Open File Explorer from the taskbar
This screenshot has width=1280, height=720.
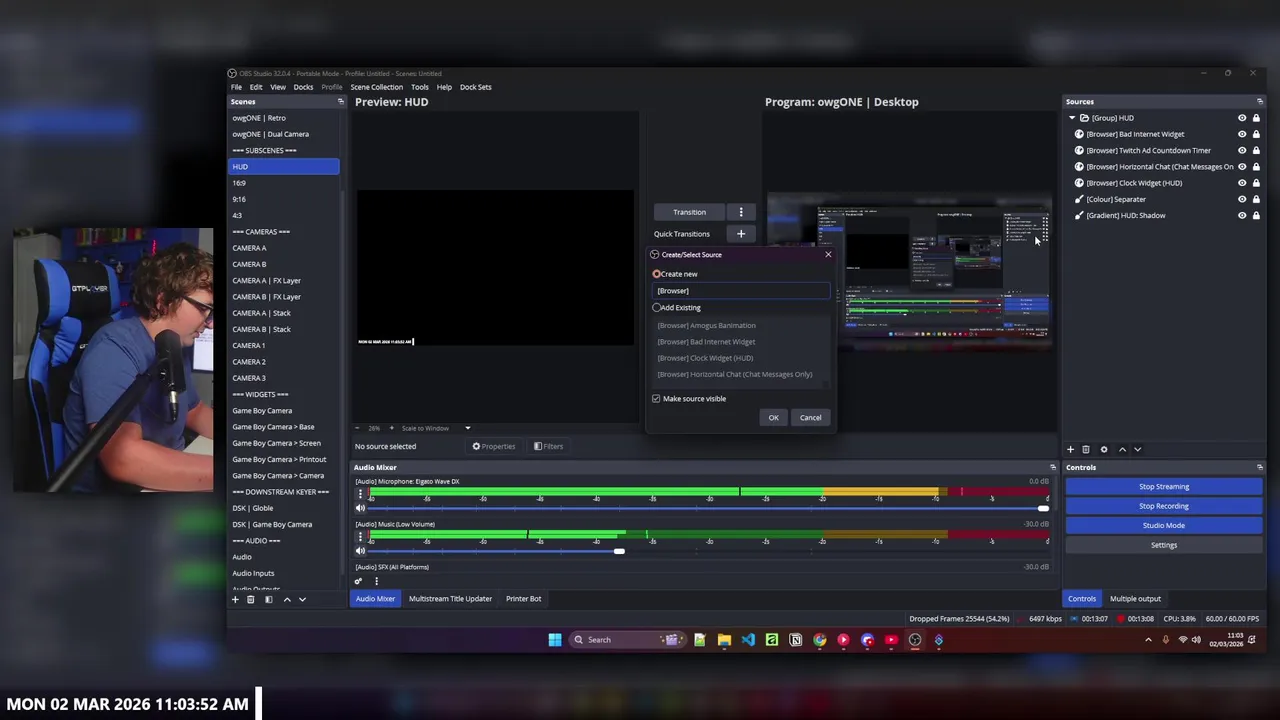pos(724,640)
